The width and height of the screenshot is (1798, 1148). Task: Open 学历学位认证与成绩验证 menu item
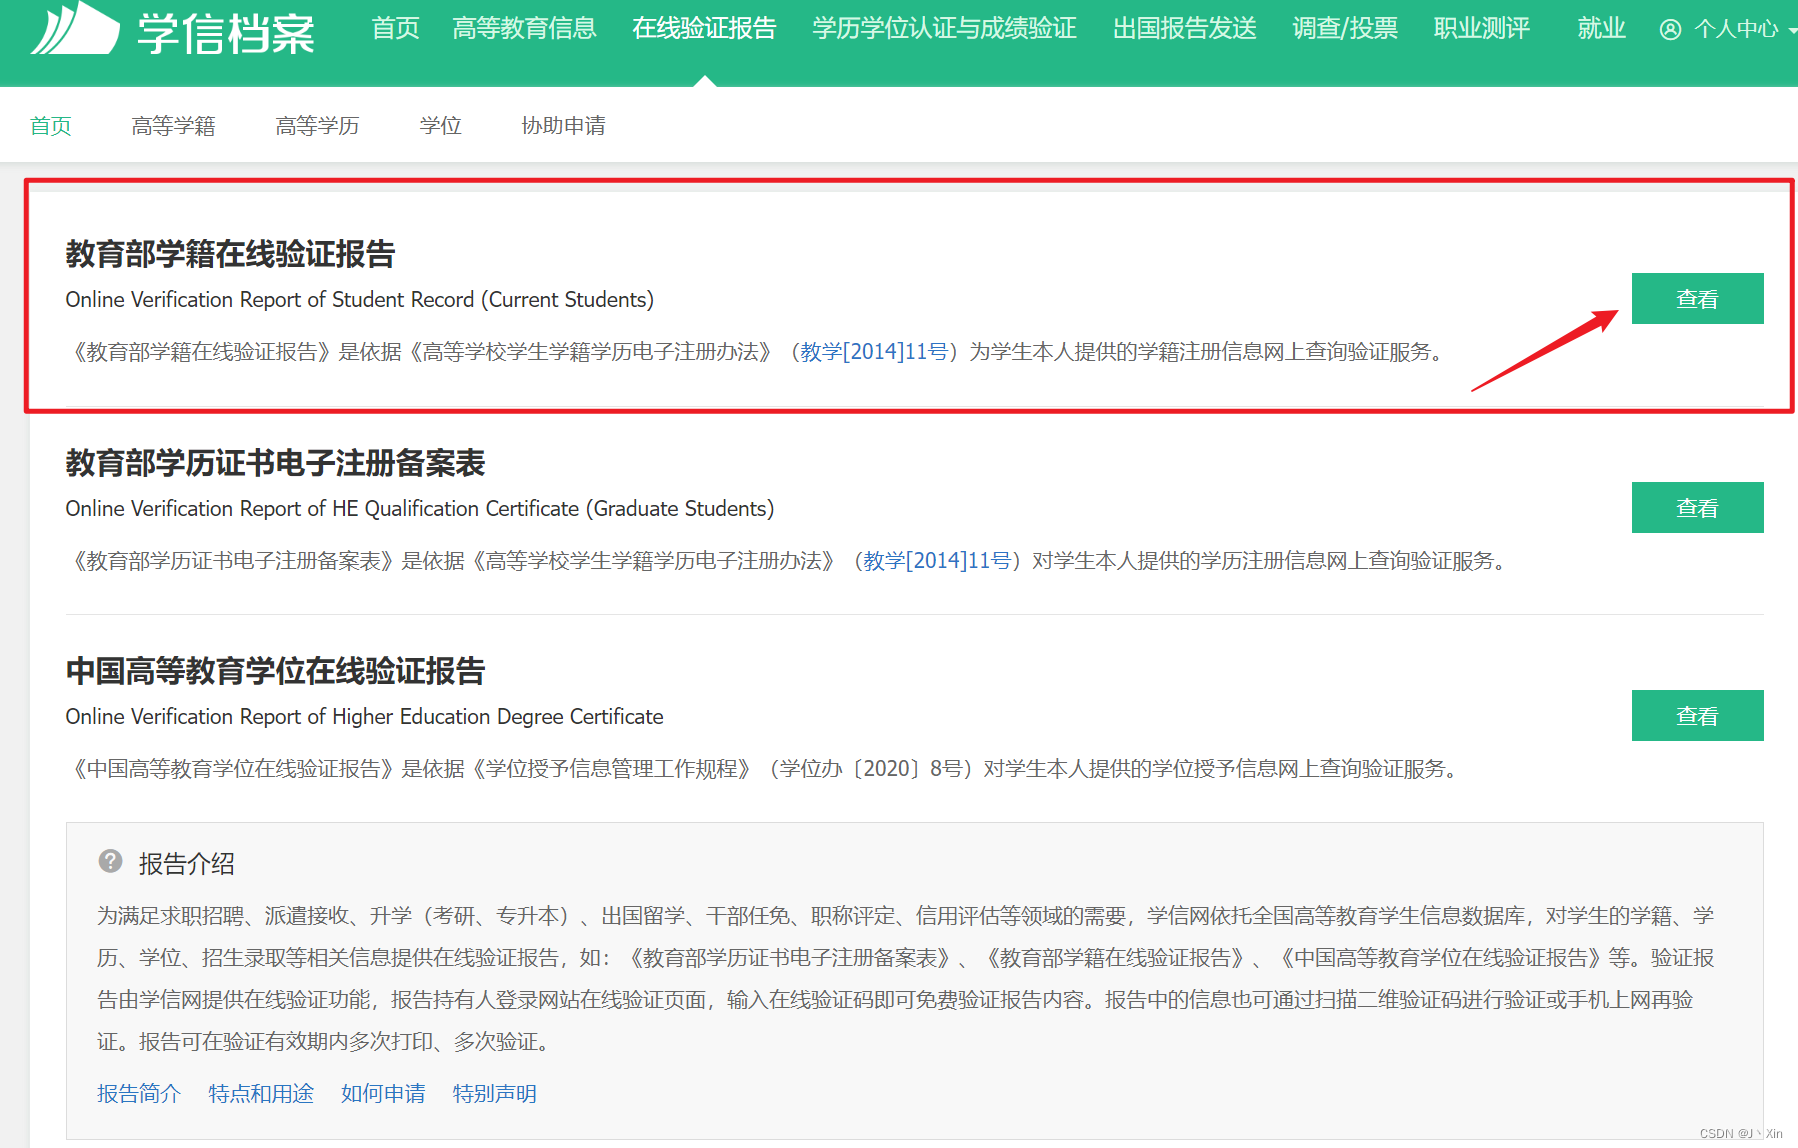(x=944, y=28)
